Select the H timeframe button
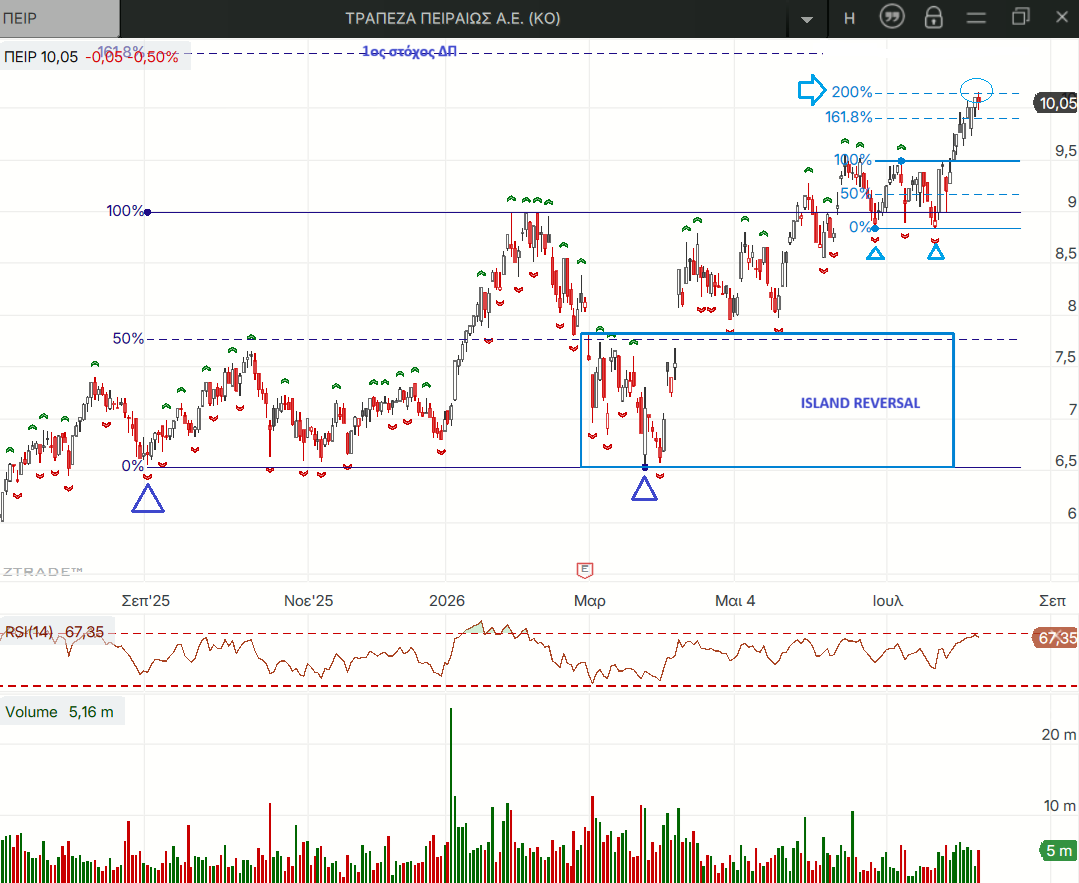Image resolution: width=1079 pixels, height=883 pixels. tap(849, 19)
